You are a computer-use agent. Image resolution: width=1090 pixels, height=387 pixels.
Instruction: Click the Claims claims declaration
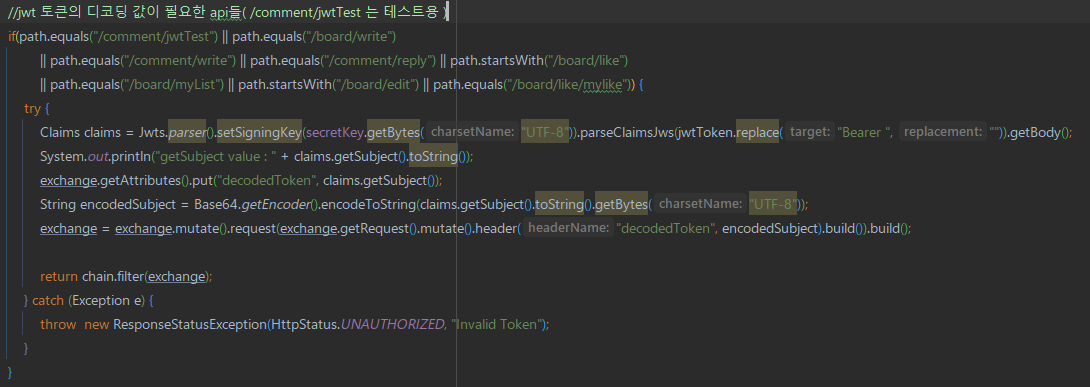pyautogui.click(x=81, y=132)
